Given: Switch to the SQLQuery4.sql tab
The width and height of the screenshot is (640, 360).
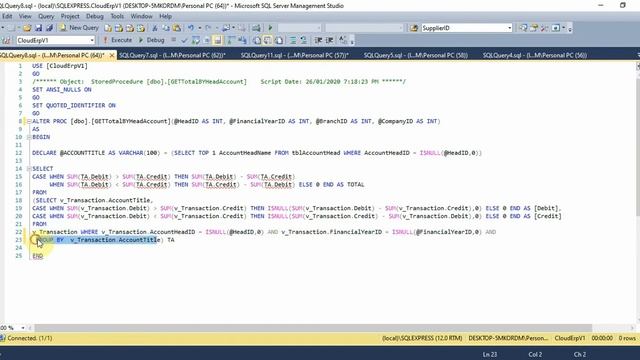Looking at the screenshot, I should tap(535, 55).
